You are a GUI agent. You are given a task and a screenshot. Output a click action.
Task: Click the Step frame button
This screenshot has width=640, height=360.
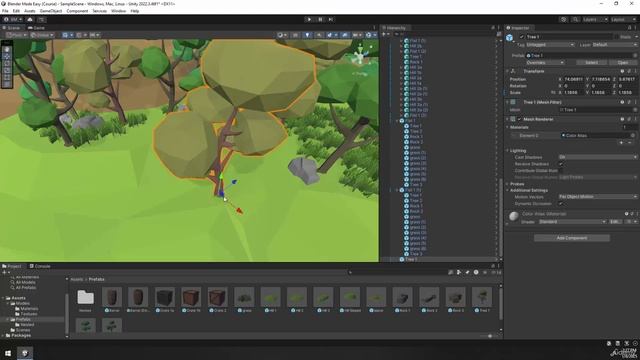pos(331,19)
